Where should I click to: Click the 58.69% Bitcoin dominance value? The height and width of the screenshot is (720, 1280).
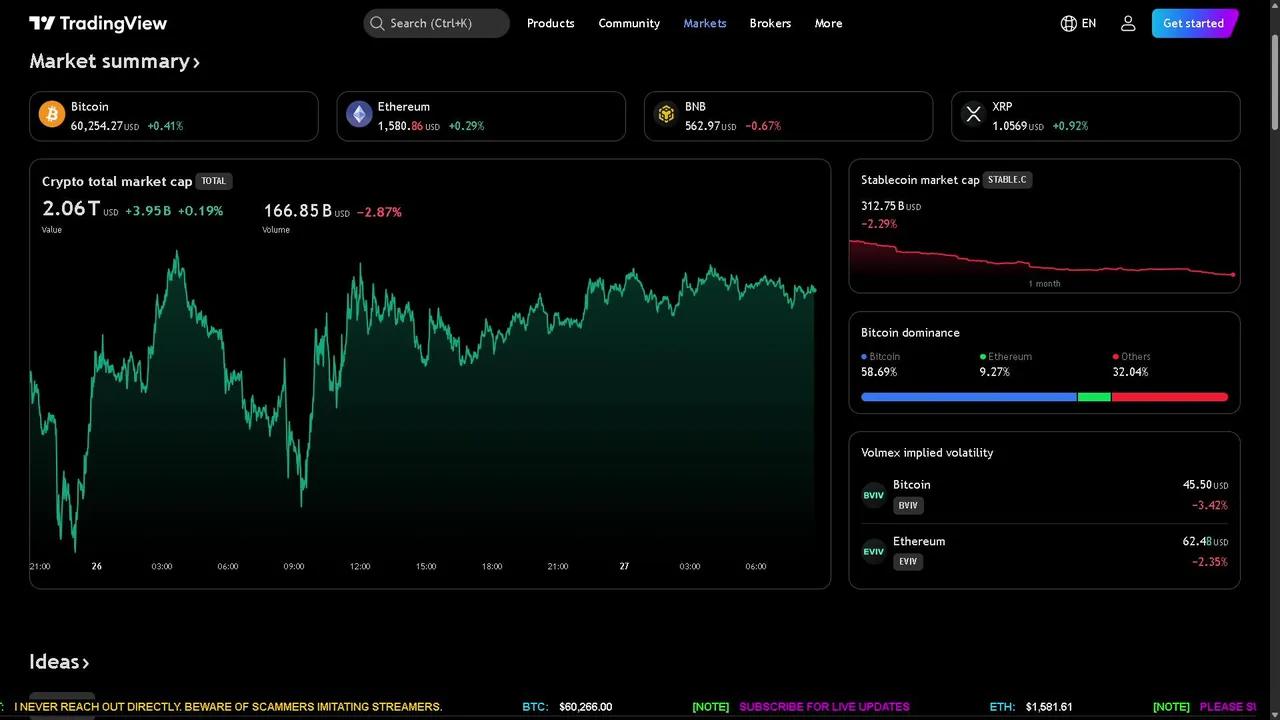coord(879,372)
